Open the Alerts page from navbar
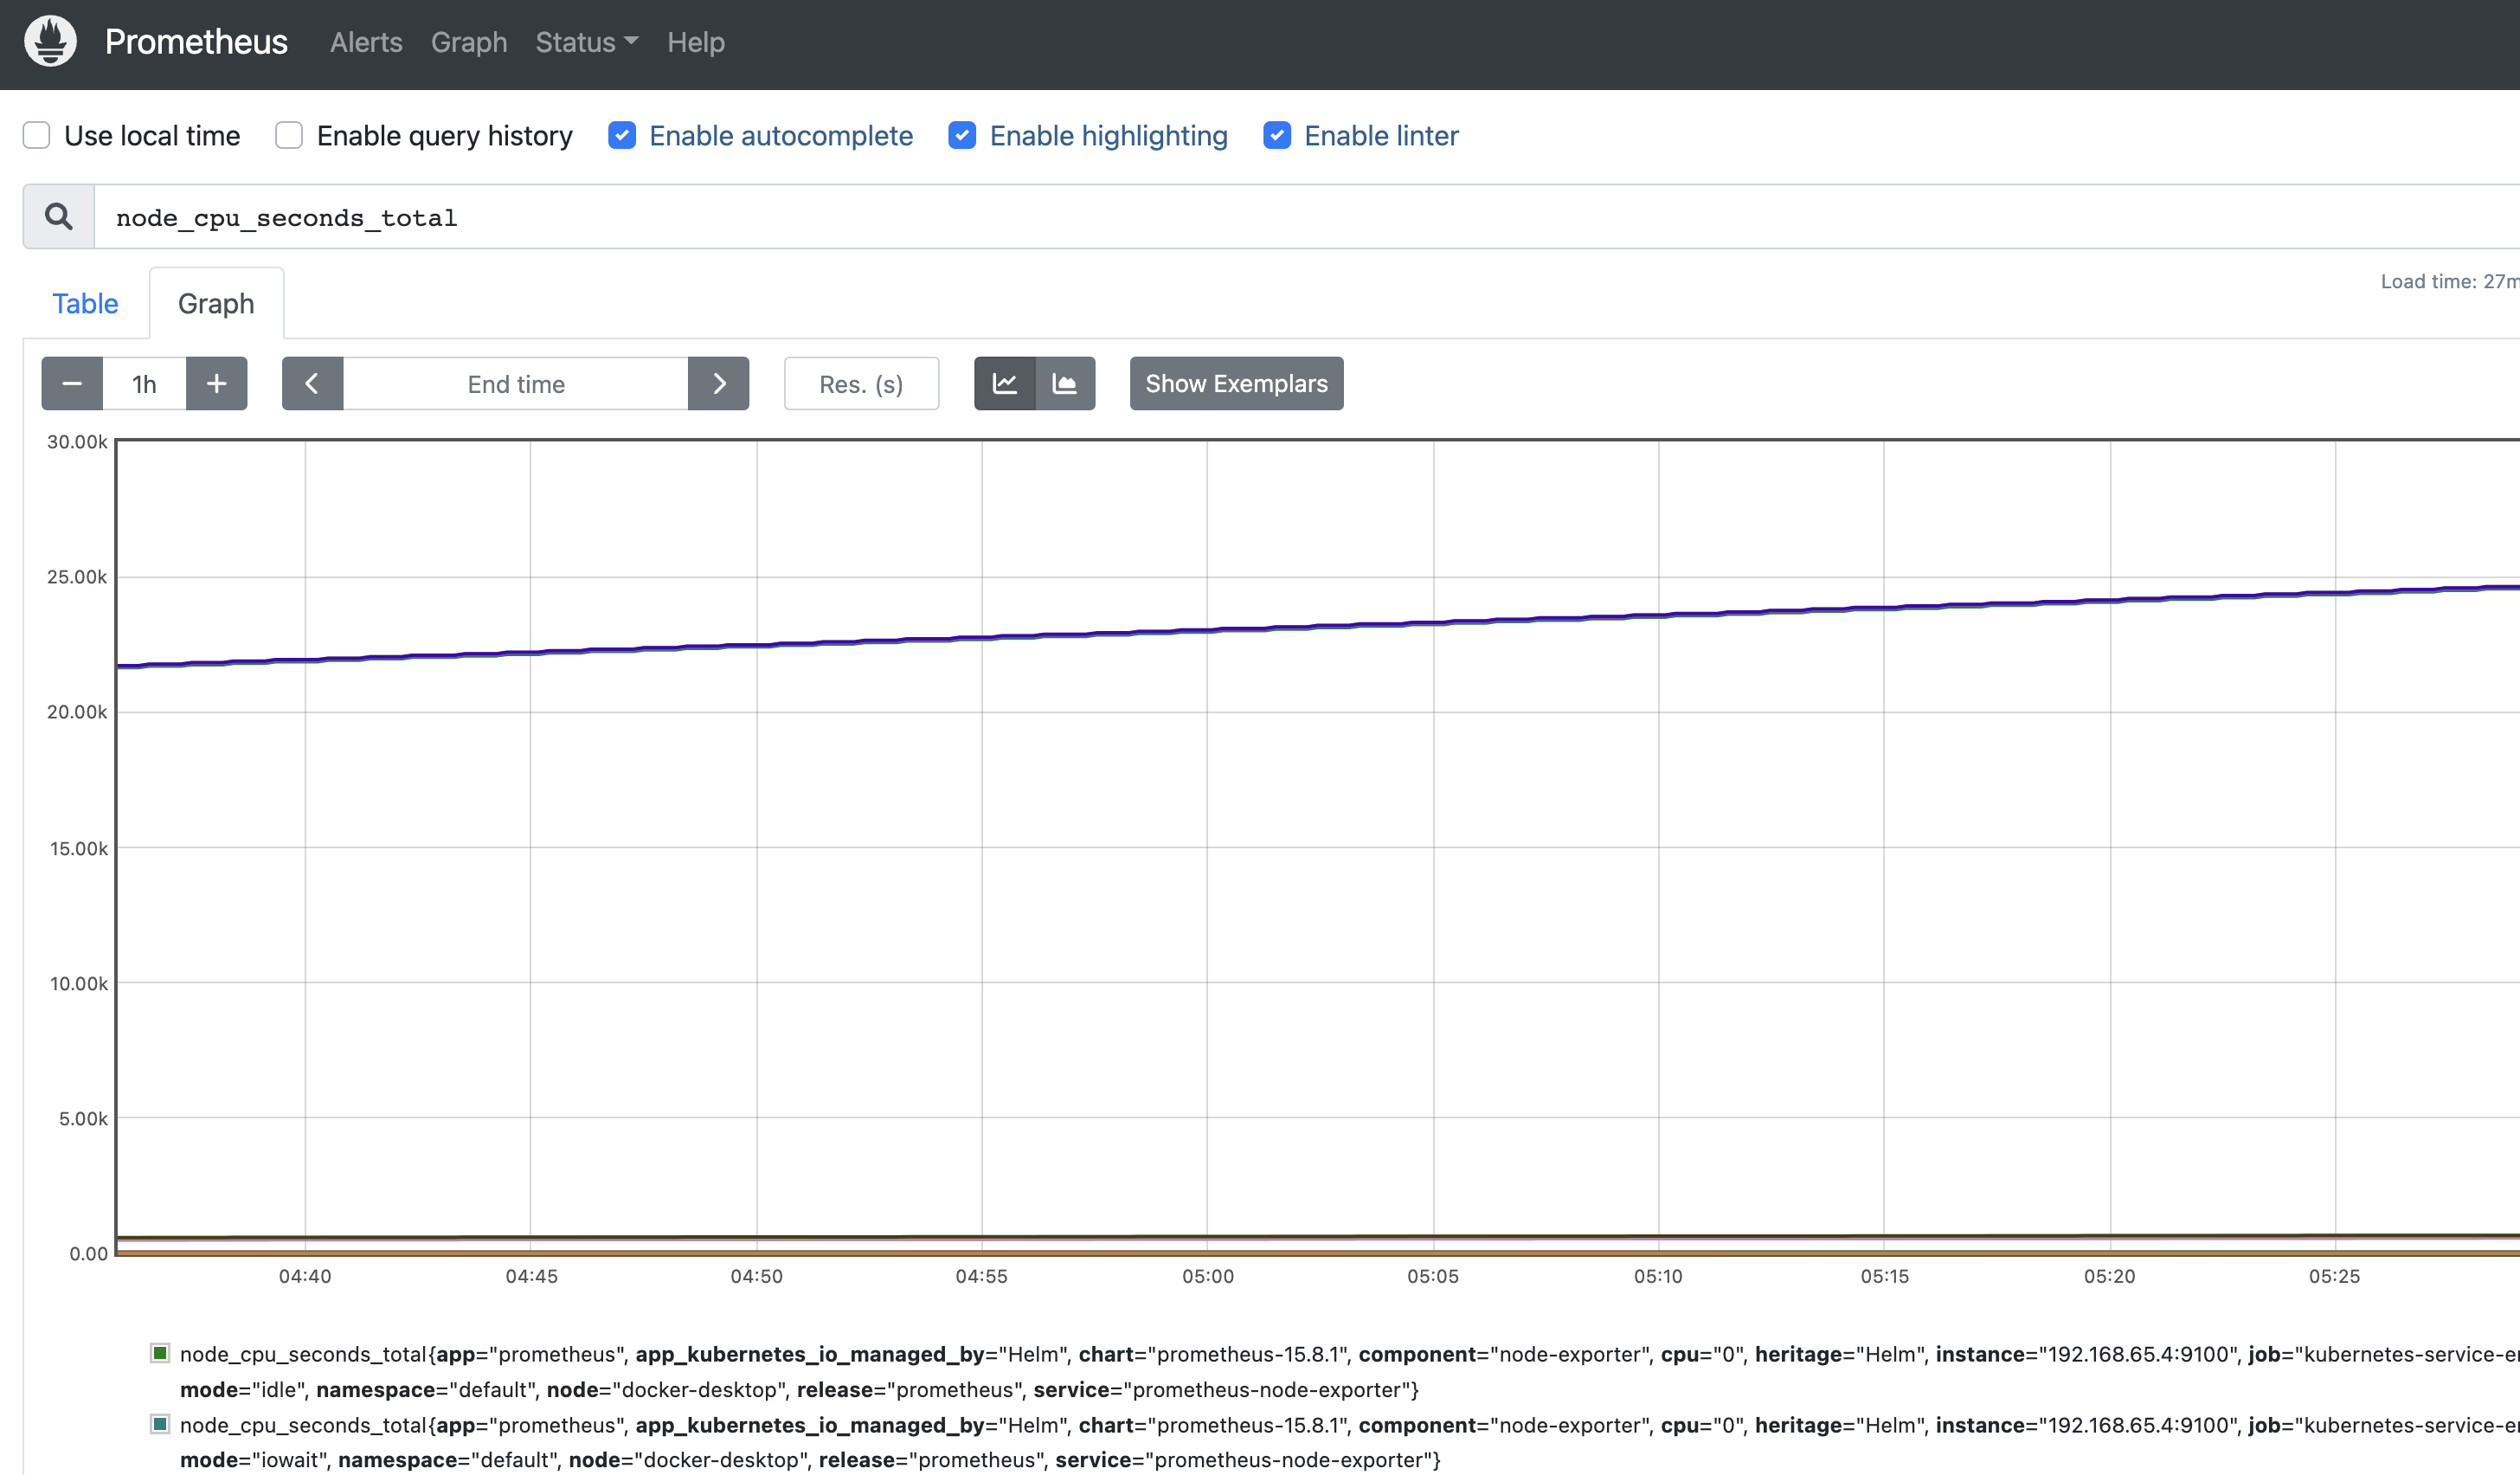 tap(366, 42)
